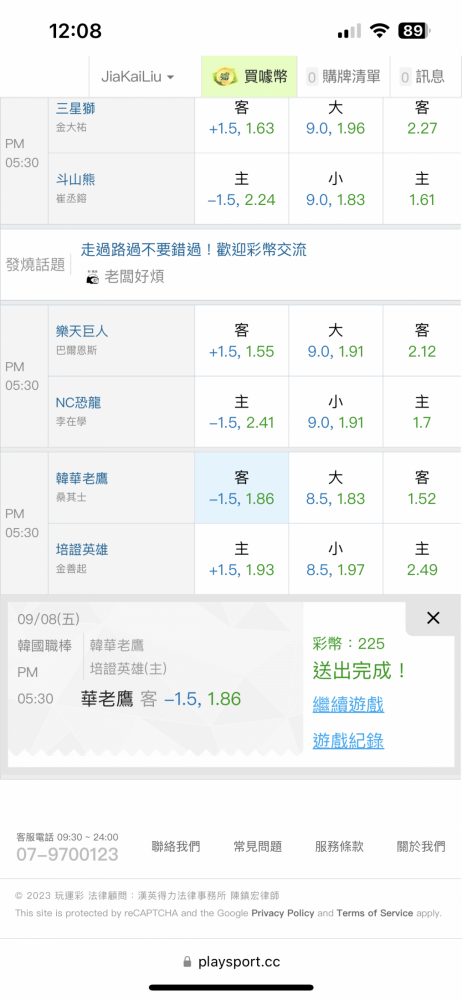Close the bet confirmation slip

pos(433,617)
